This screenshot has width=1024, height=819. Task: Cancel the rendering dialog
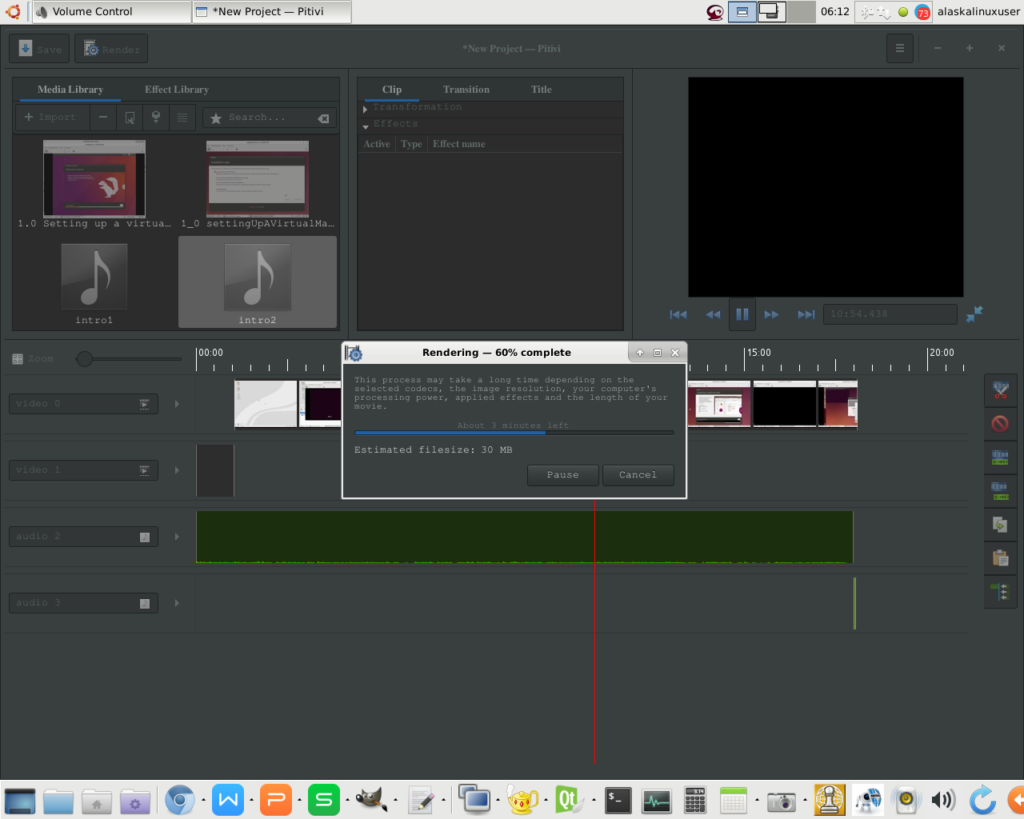[x=637, y=475]
